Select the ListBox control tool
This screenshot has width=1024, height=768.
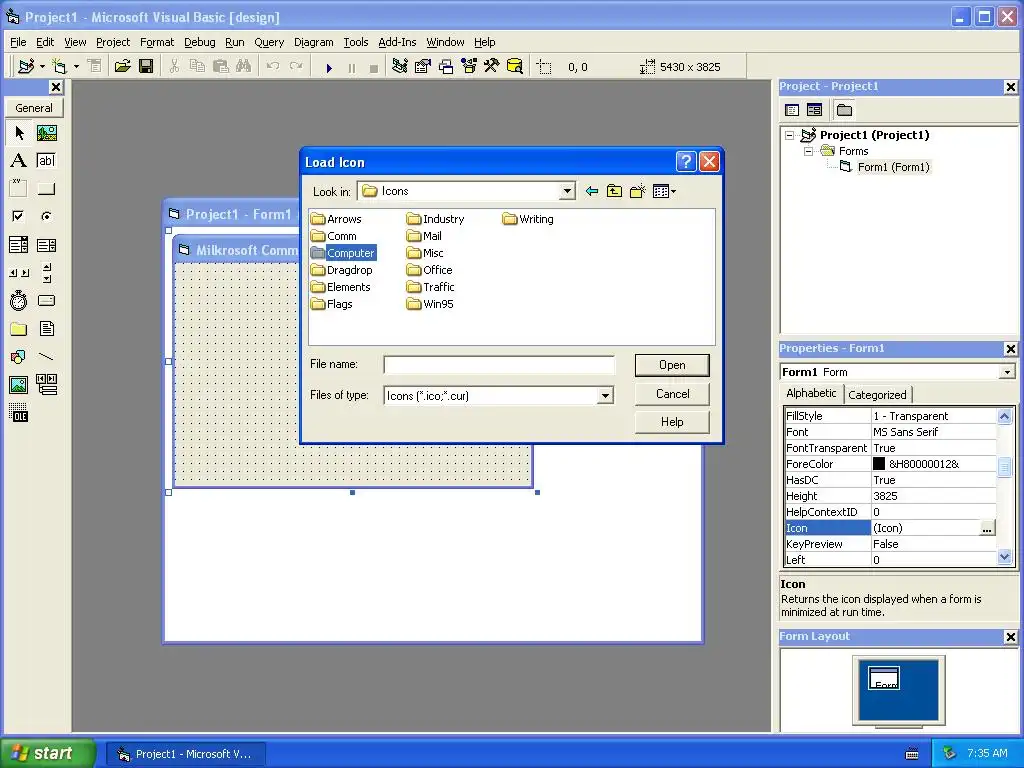pos(46,245)
